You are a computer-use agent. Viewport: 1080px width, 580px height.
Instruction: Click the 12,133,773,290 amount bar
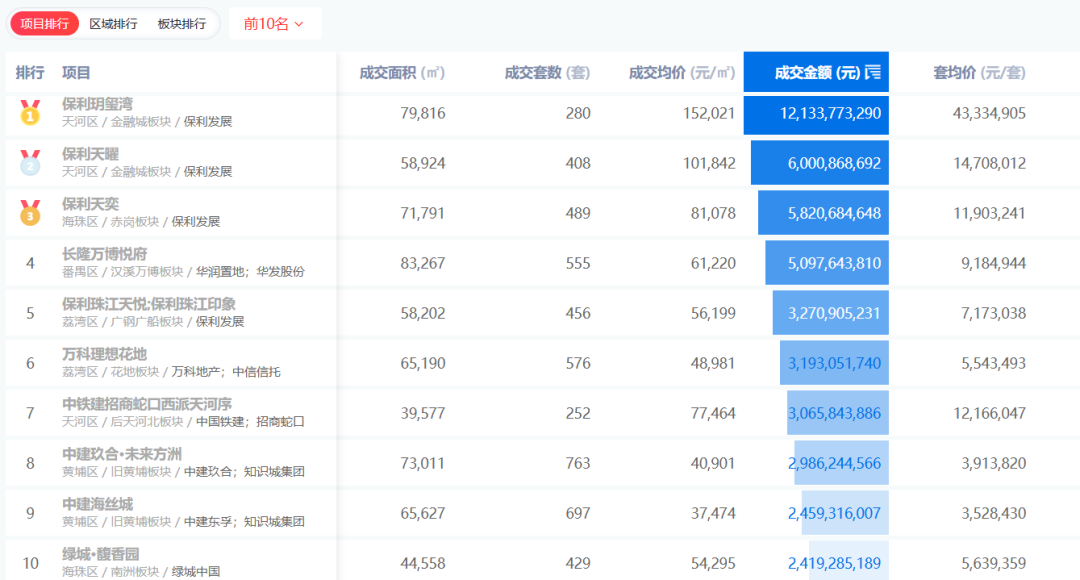click(816, 113)
